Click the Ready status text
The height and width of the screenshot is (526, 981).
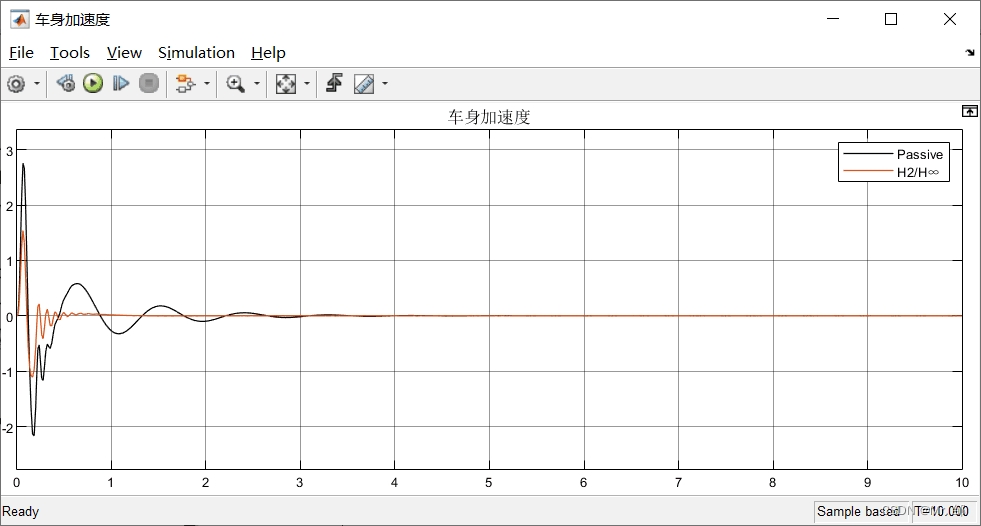(21, 511)
